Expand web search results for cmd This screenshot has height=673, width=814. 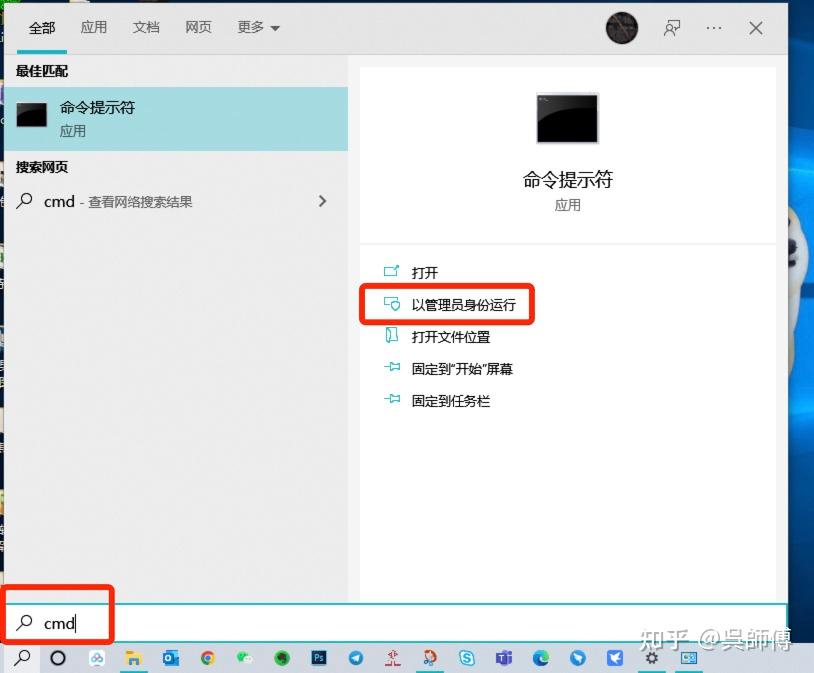click(322, 201)
